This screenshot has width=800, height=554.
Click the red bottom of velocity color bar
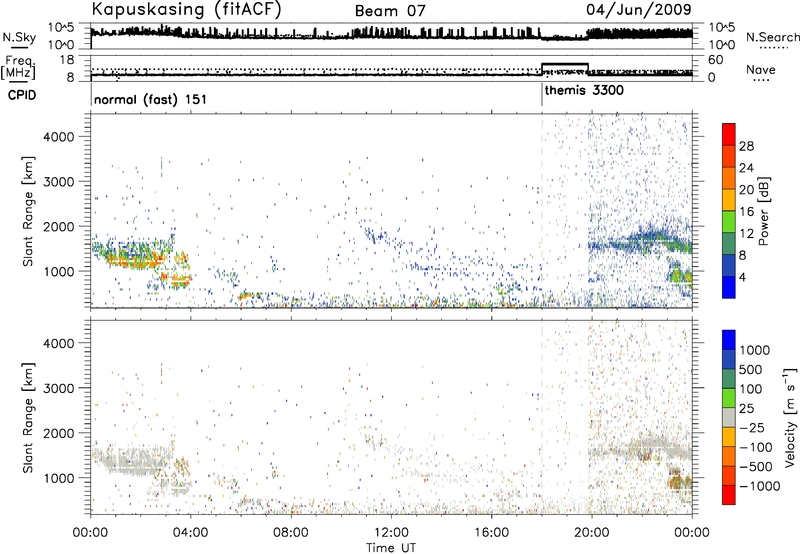(x=729, y=495)
